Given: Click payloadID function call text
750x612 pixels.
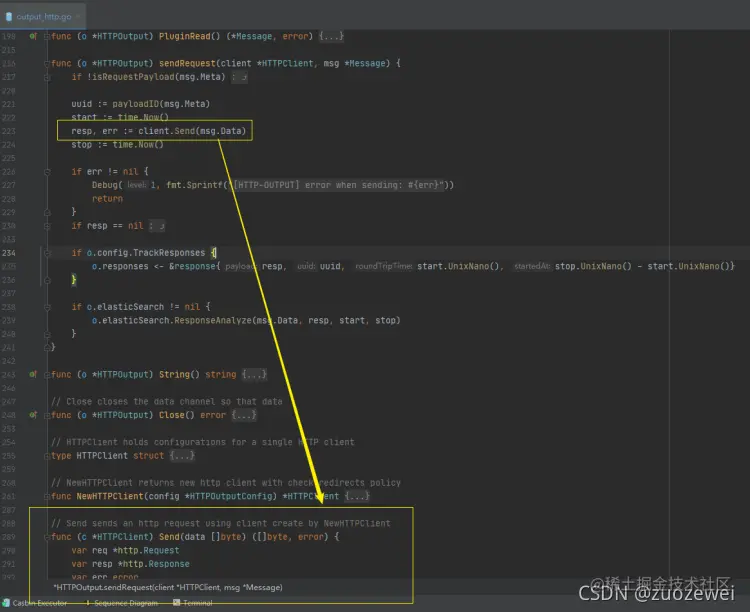Looking at the screenshot, I should tap(135, 104).
